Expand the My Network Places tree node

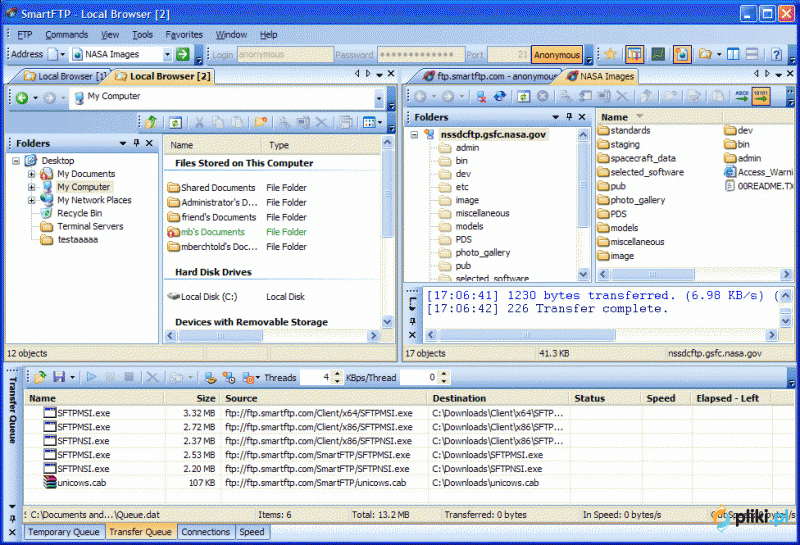click(31, 200)
